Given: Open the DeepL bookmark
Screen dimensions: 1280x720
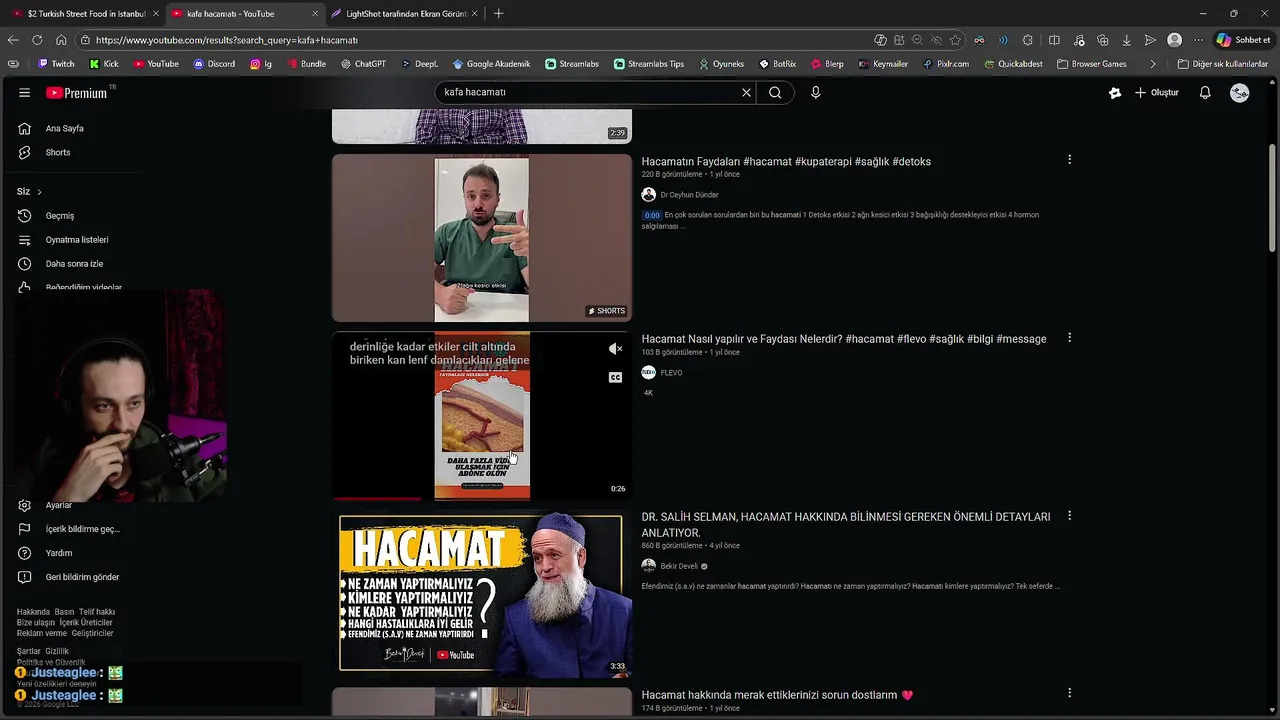Looking at the screenshot, I should (420, 64).
